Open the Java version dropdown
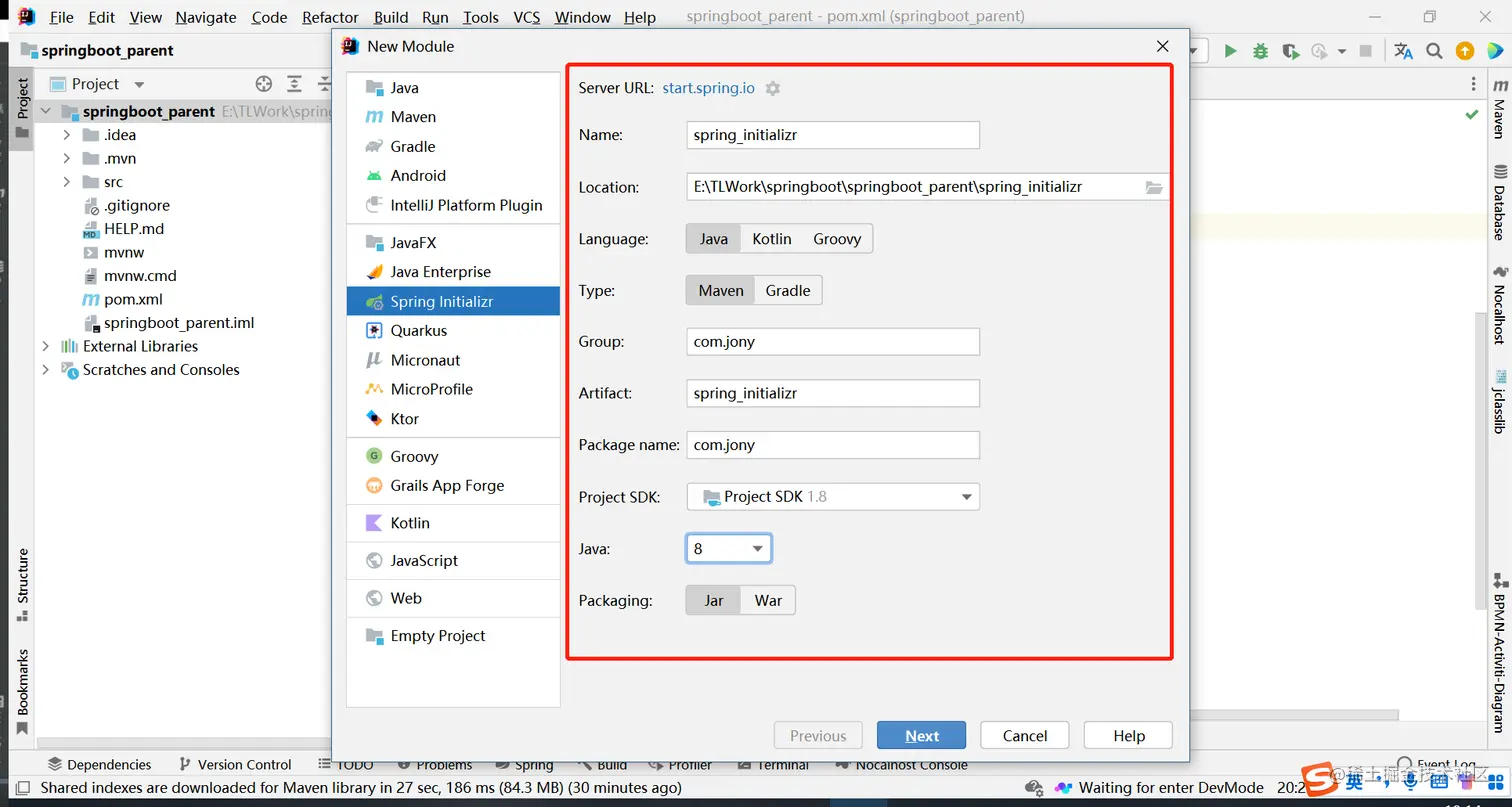The width and height of the screenshot is (1512, 807). pyautogui.click(x=728, y=548)
